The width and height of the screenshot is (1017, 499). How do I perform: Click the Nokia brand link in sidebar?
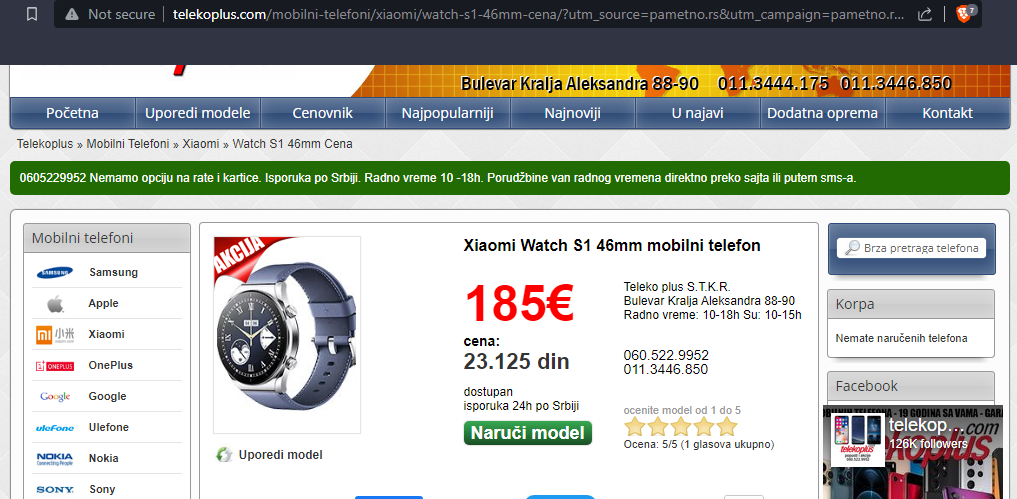tap(104, 458)
